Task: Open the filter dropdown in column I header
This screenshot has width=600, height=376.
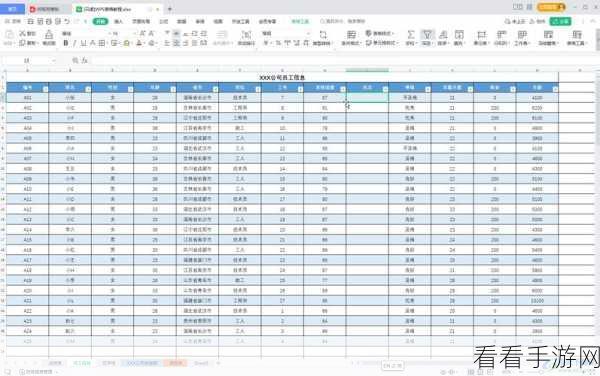Action: [x=385, y=89]
